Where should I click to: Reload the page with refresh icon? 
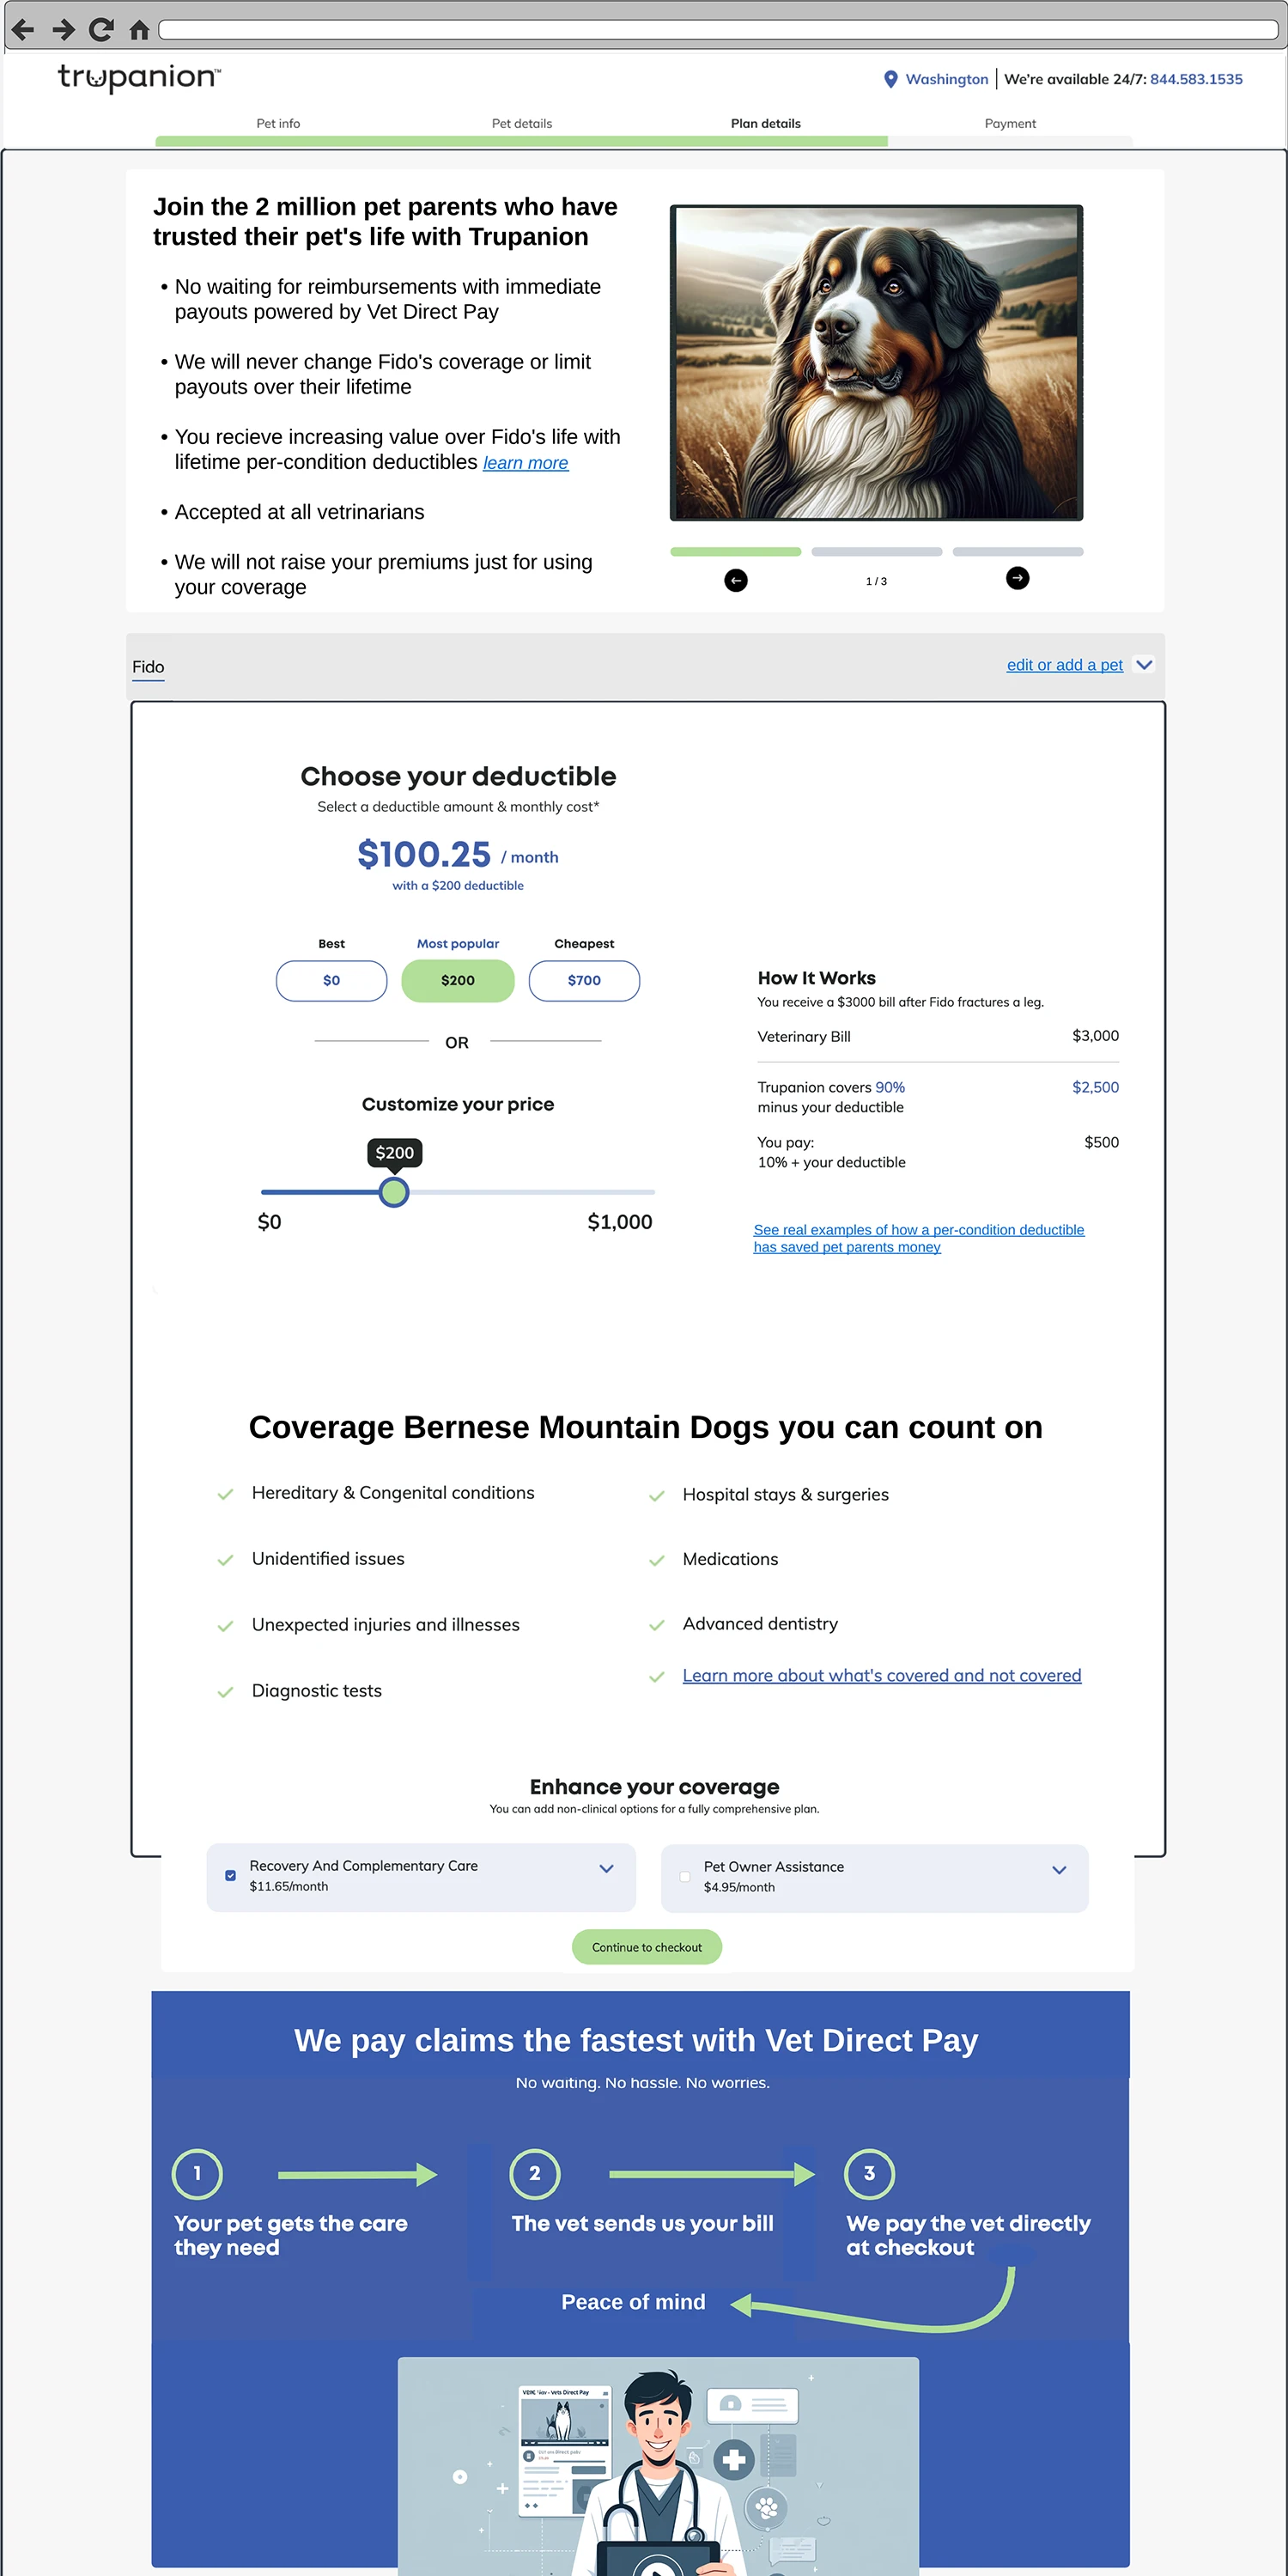coord(101,29)
